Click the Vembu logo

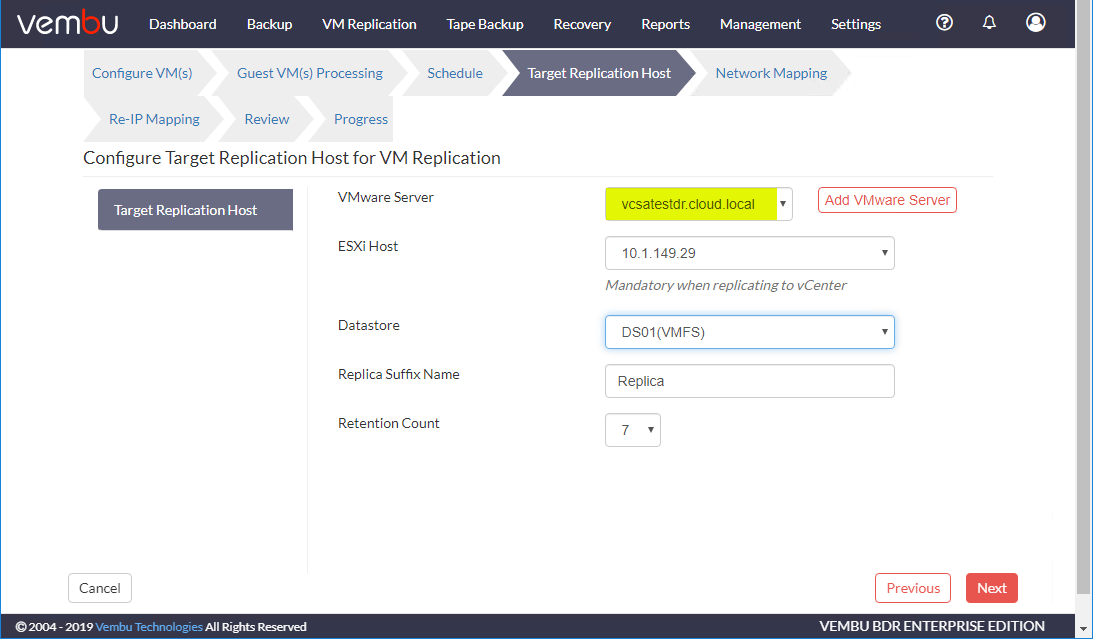pyautogui.click(x=68, y=24)
